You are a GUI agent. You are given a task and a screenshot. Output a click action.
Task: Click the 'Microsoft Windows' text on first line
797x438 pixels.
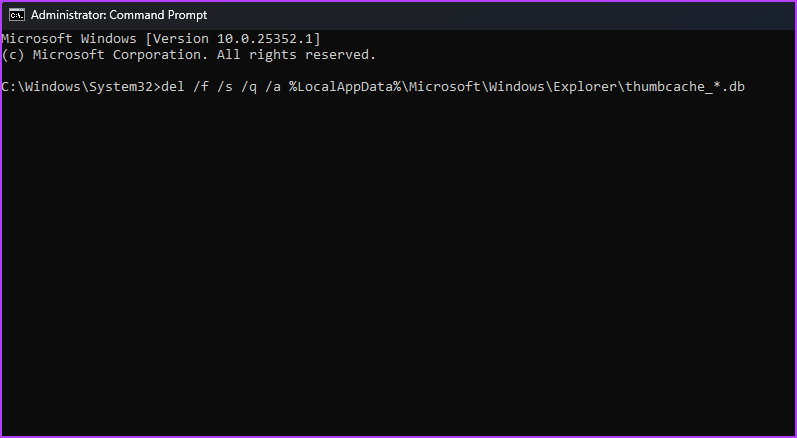point(69,39)
